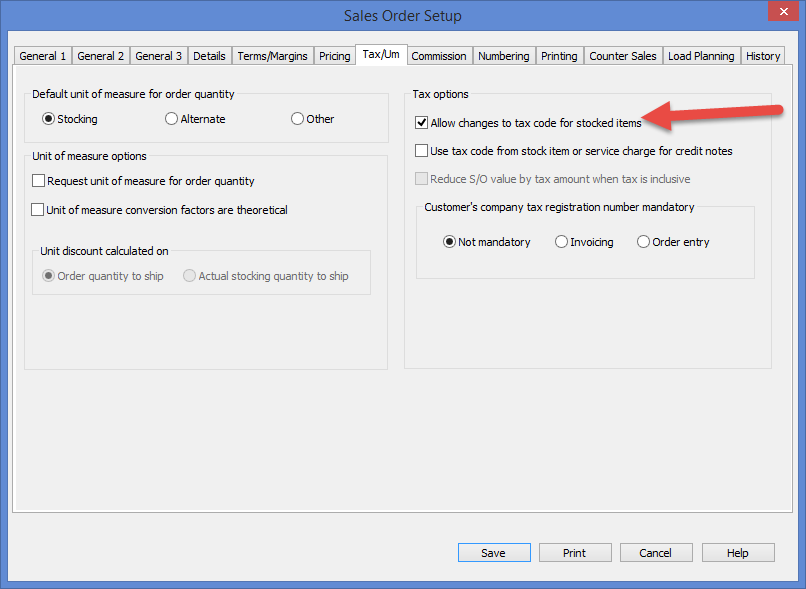Set tax registration to Invoicing
Screen dimensions: 806x589
click(562, 242)
